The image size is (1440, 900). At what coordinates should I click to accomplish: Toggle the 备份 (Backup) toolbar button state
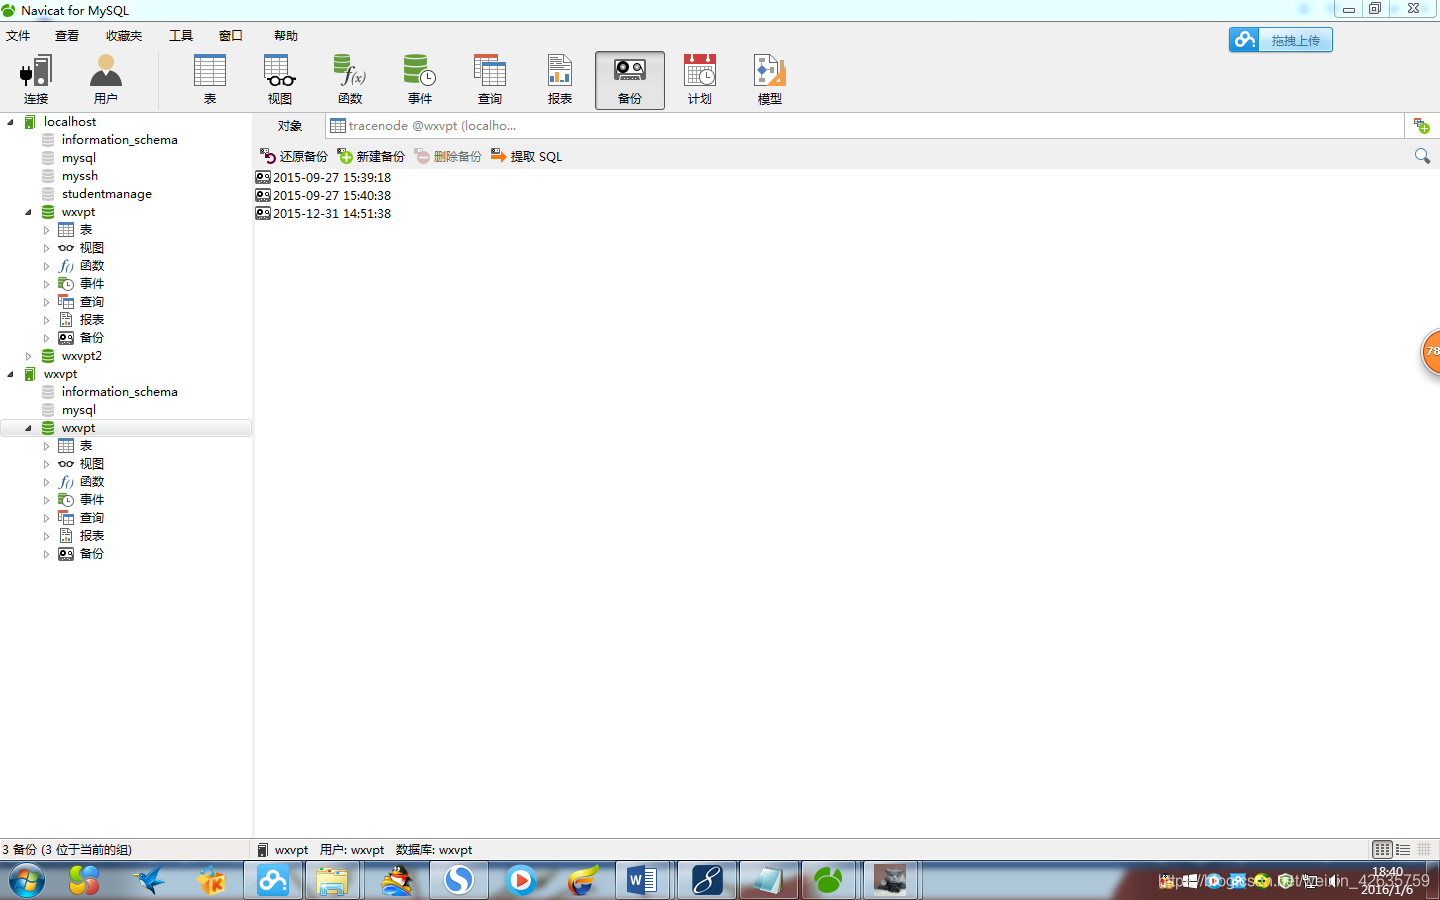[x=629, y=78]
